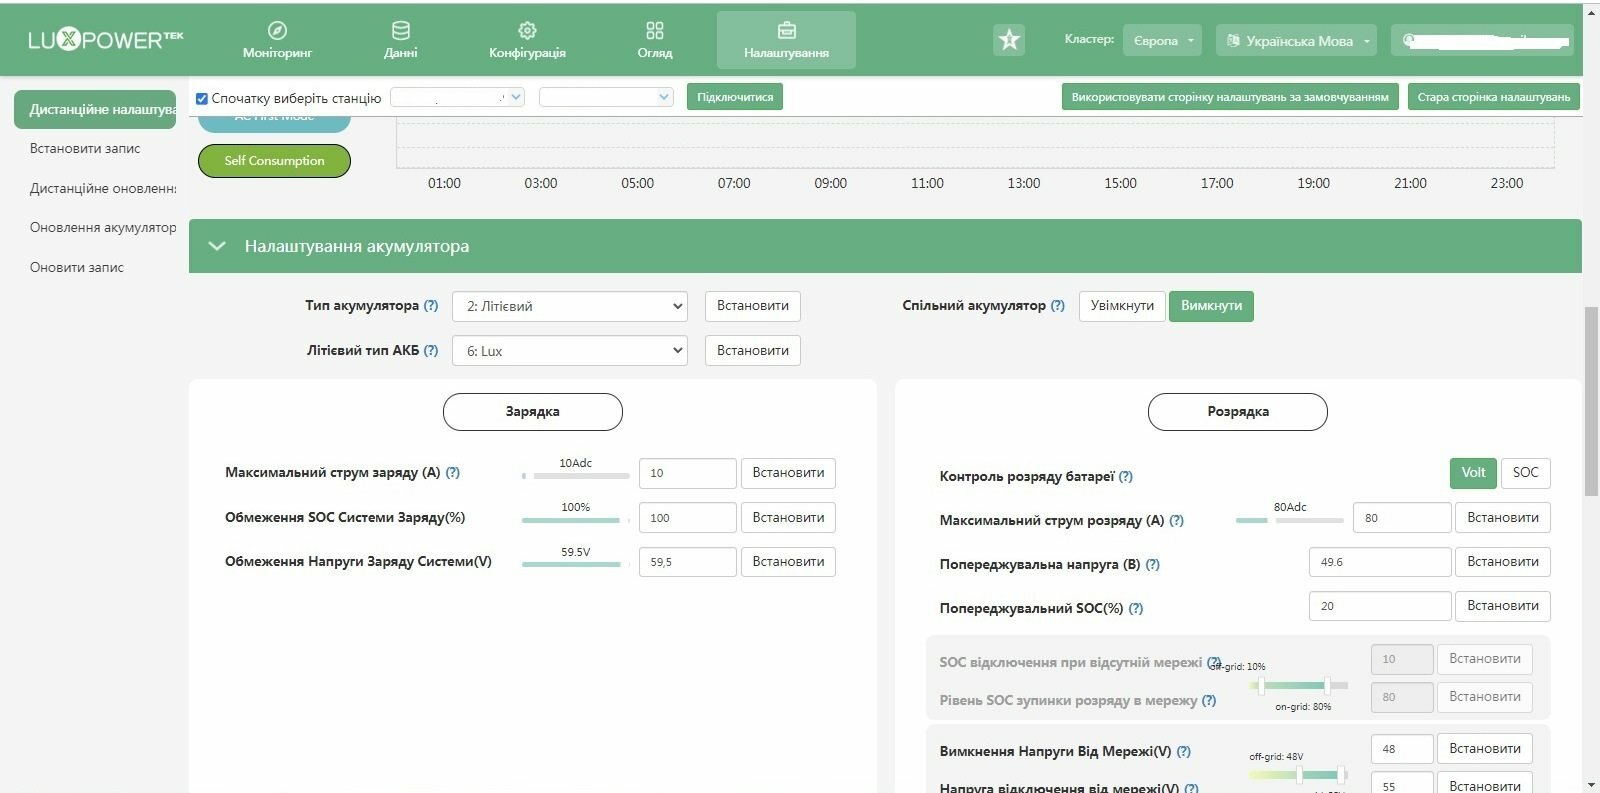Click the warning SOC input showing 20
This screenshot has width=1600, height=793.
1380,606
